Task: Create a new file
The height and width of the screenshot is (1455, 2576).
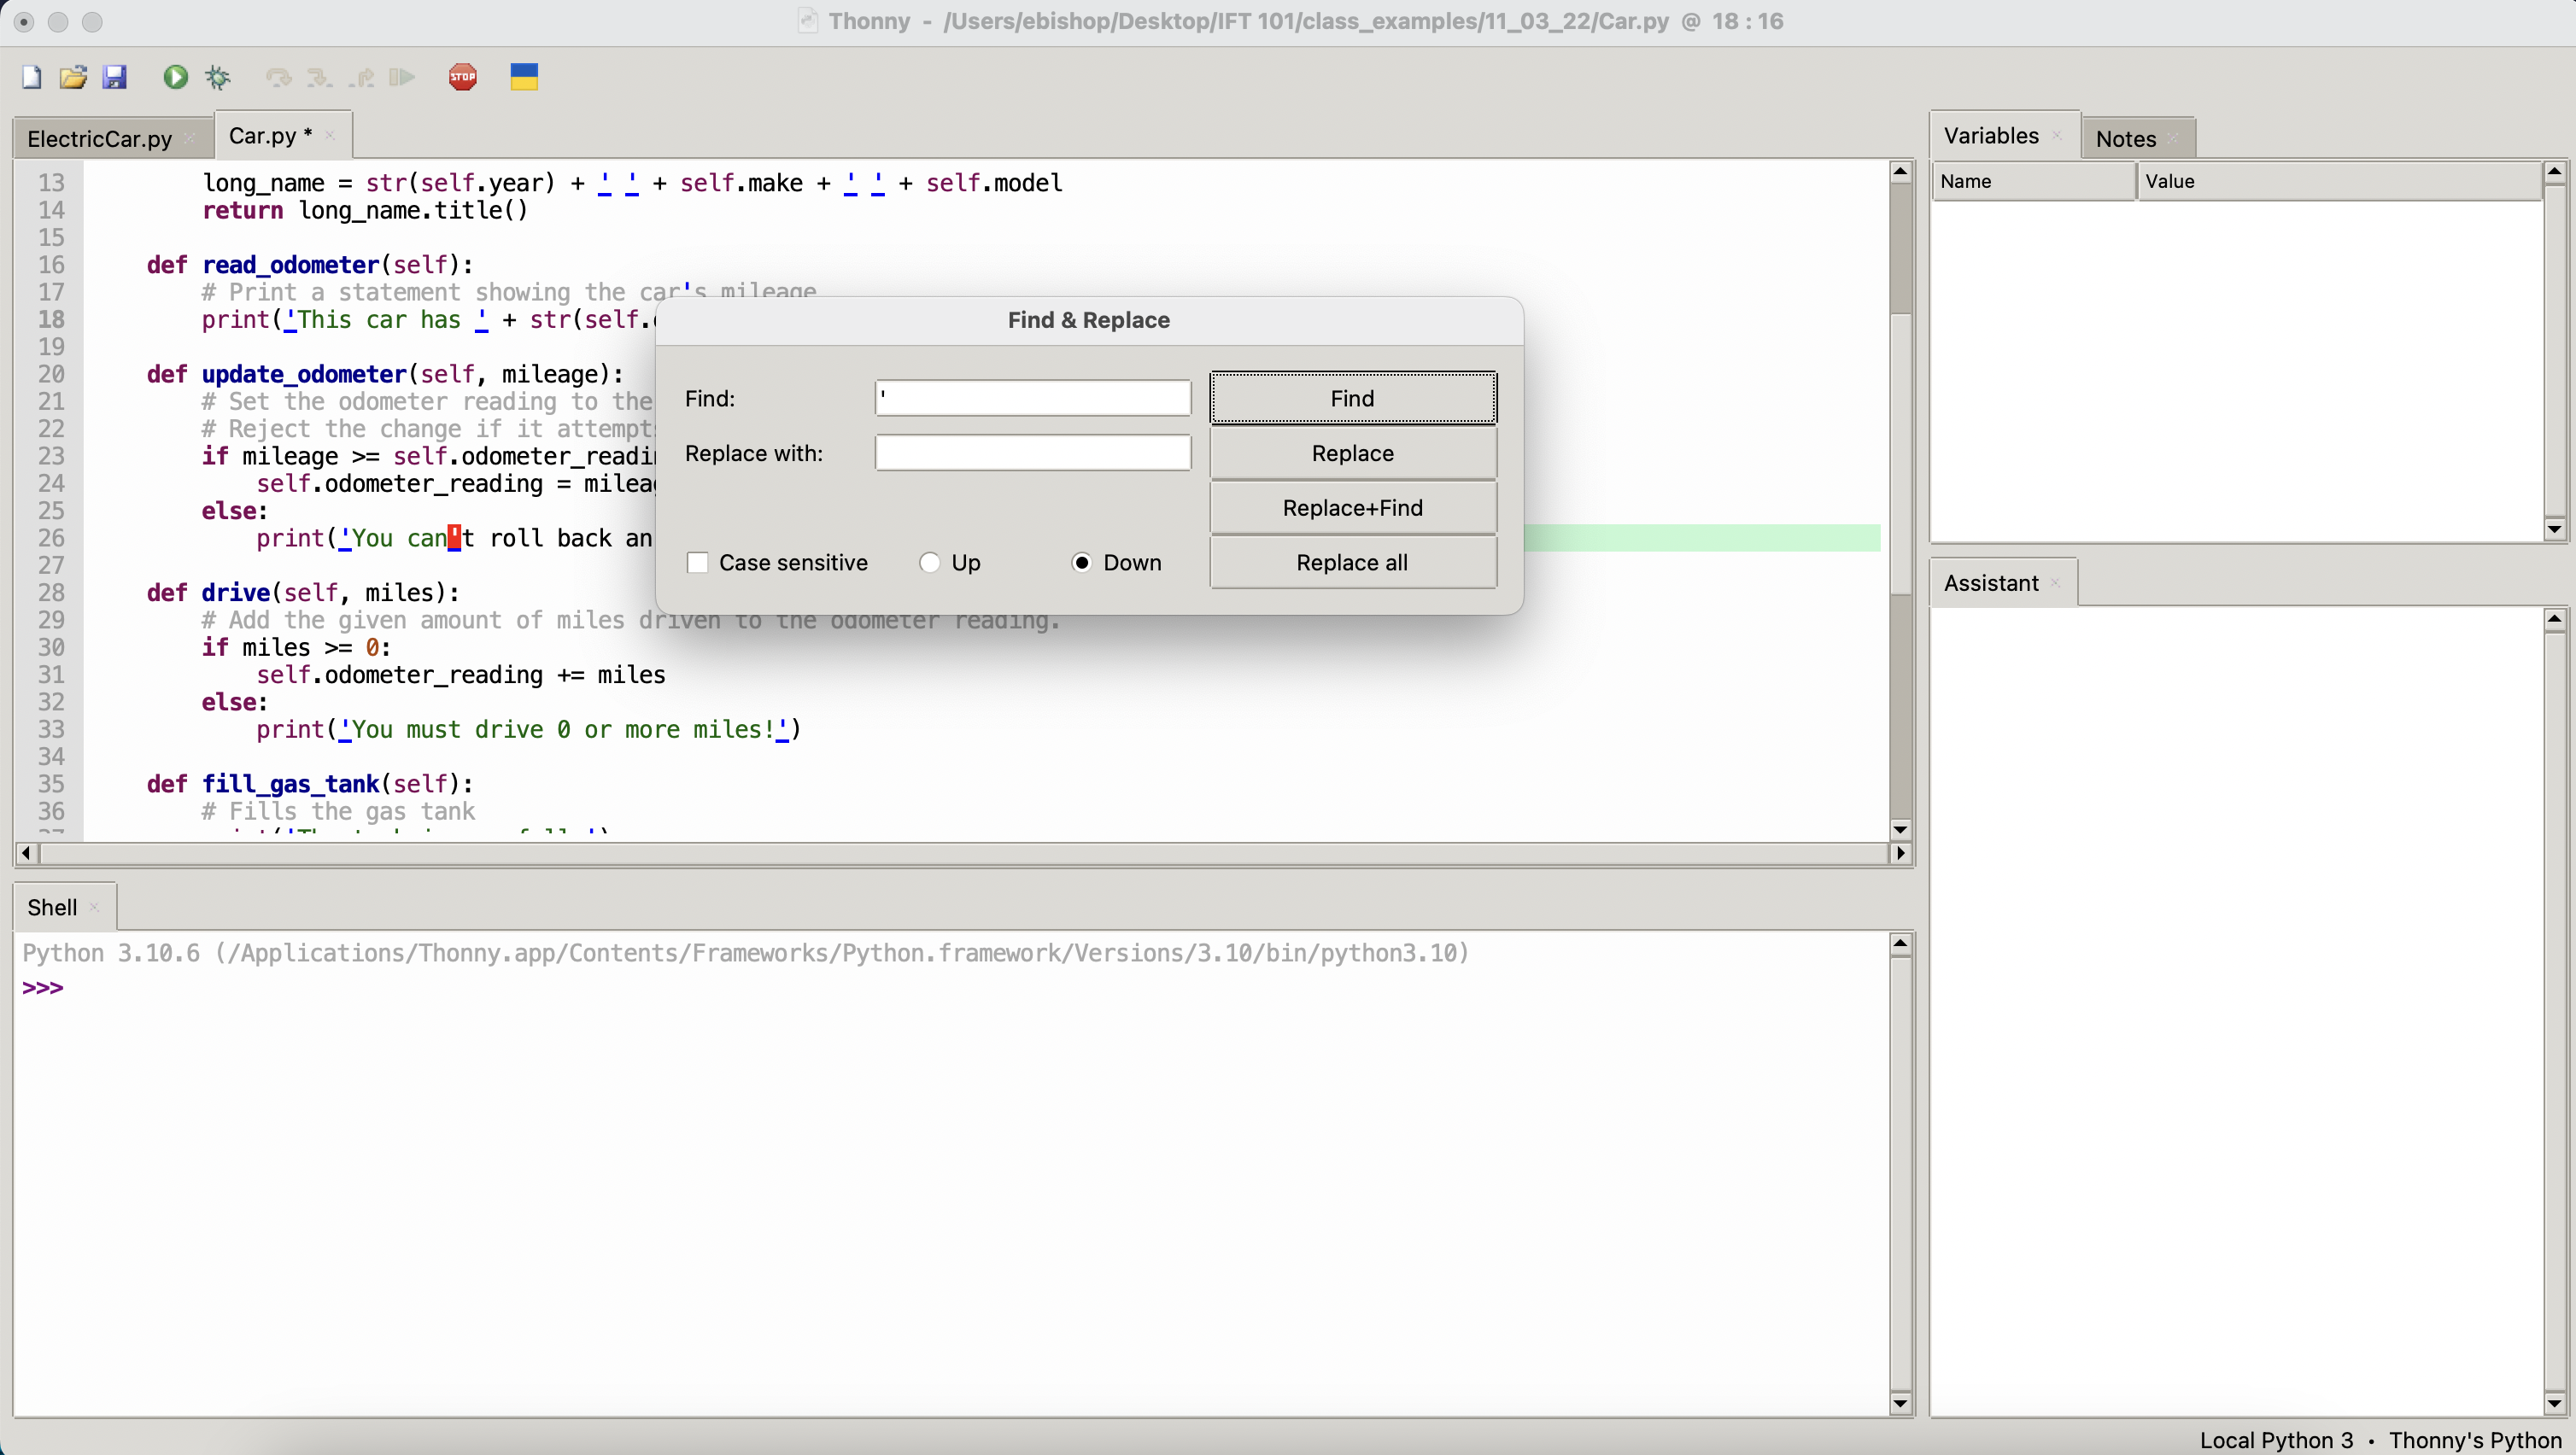Action: [31, 77]
